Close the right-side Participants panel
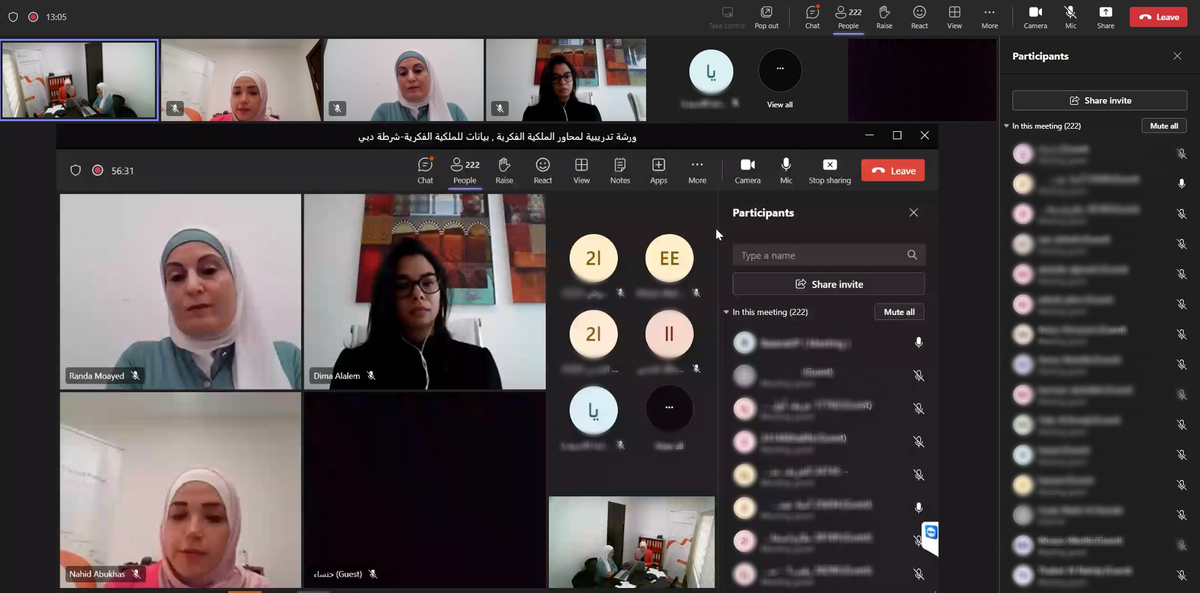Image resolution: width=1200 pixels, height=593 pixels. 1177,56
